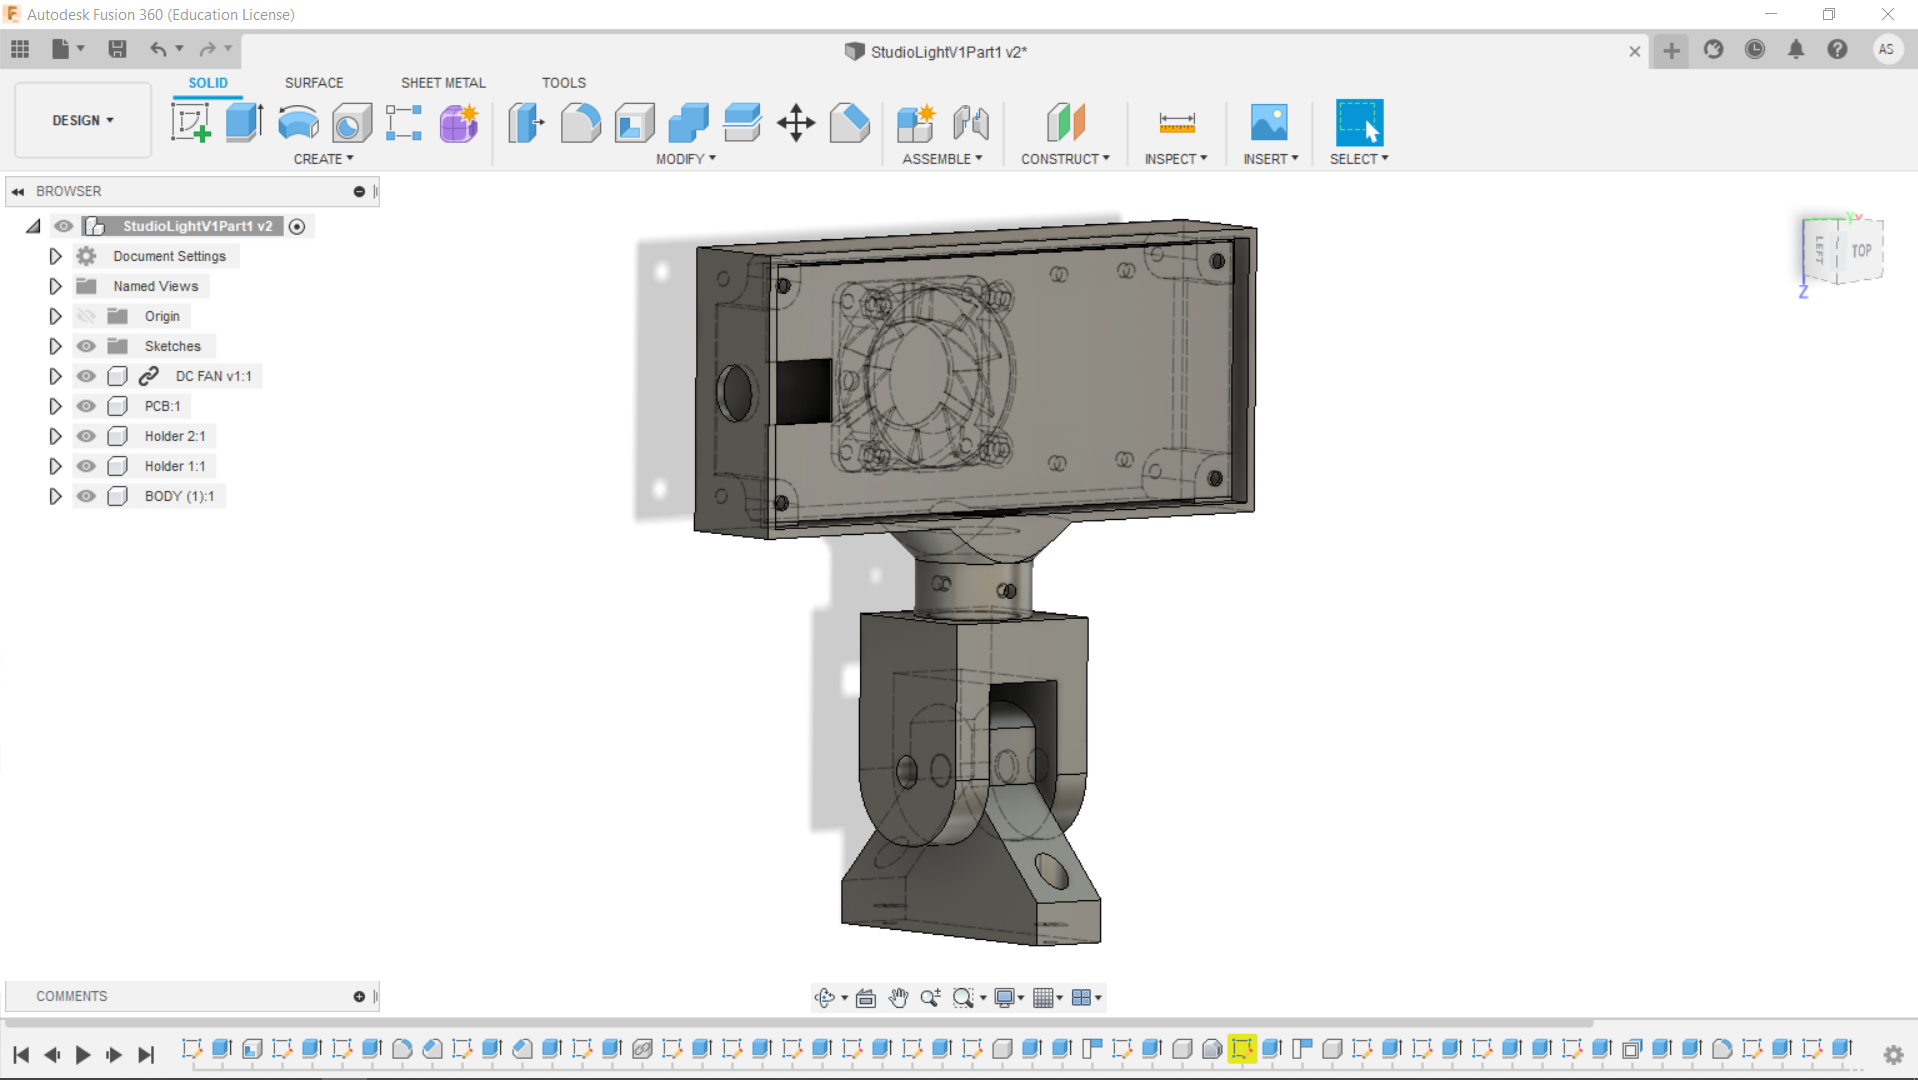The image size is (1918, 1080).
Task: Select the Shell tool
Action: point(634,123)
